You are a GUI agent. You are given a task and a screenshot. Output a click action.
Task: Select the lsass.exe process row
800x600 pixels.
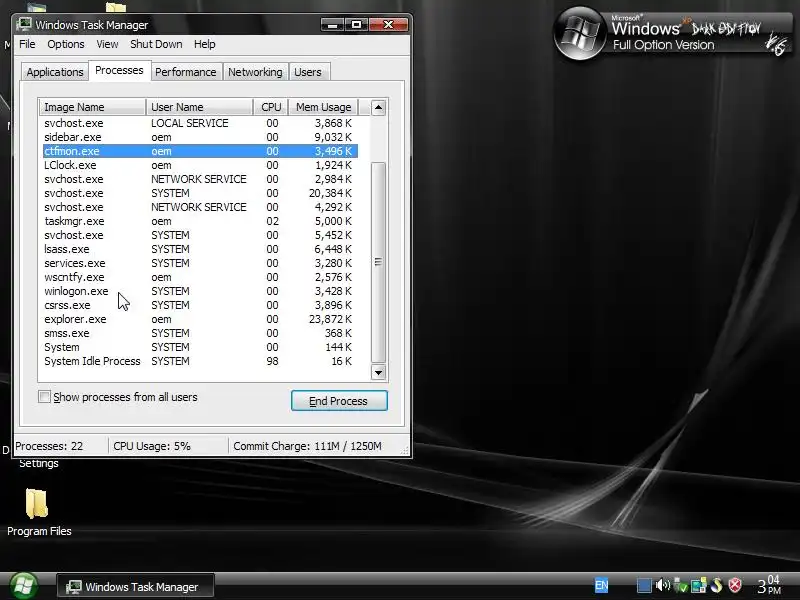(x=200, y=249)
